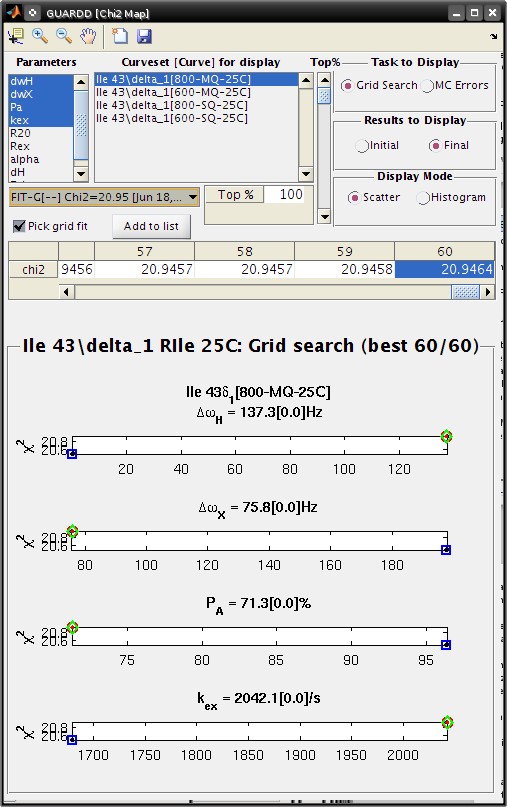Click Curveset list scroll up arrow
Viewport: 507px width, 807px height.
[x=306, y=80]
